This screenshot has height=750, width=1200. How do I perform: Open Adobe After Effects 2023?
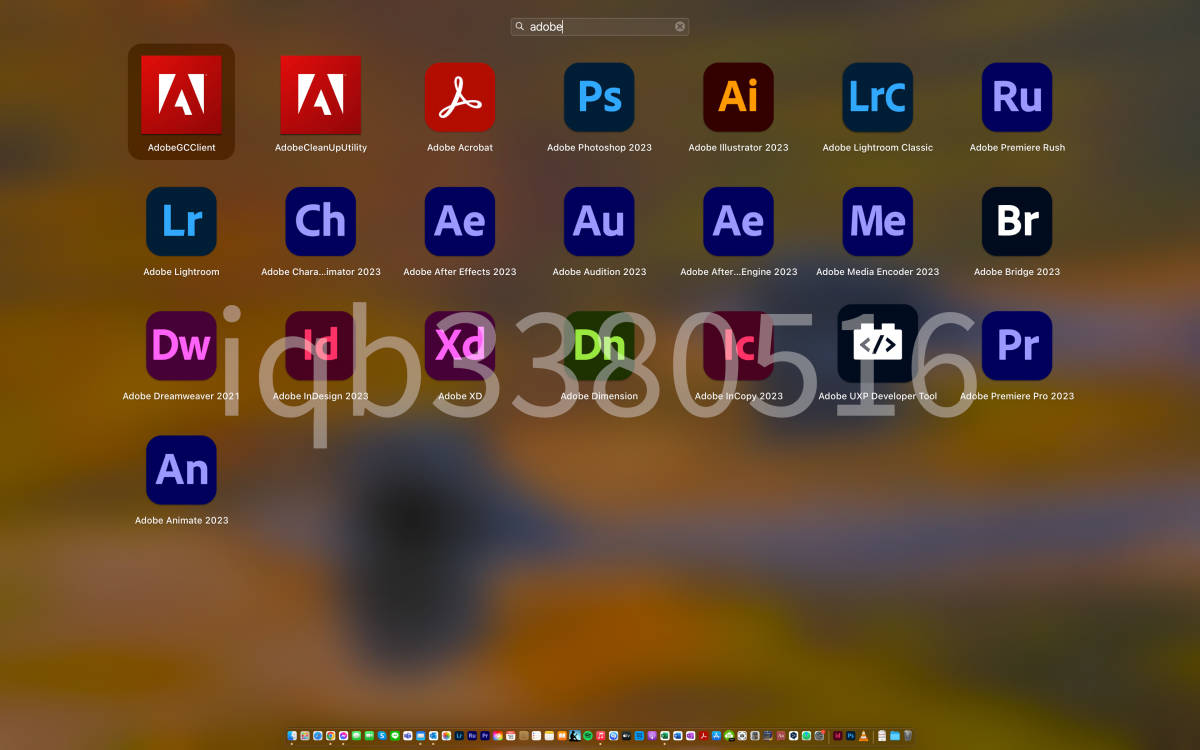point(459,221)
